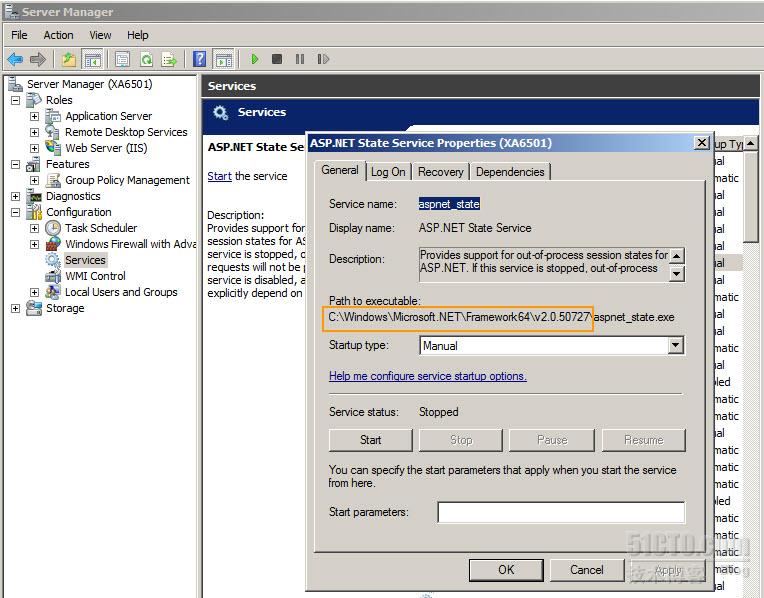
Task: Expand the Local Users and Groups node
Action: click(x=35, y=292)
